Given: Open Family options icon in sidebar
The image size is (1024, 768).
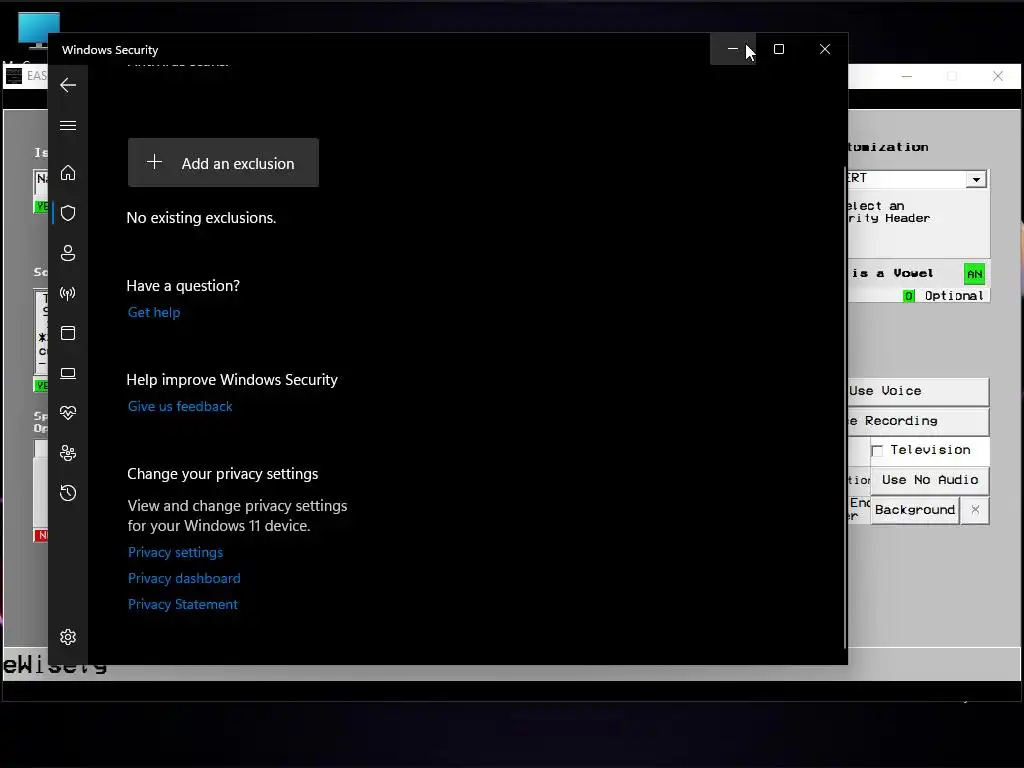Looking at the screenshot, I should 68,453.
